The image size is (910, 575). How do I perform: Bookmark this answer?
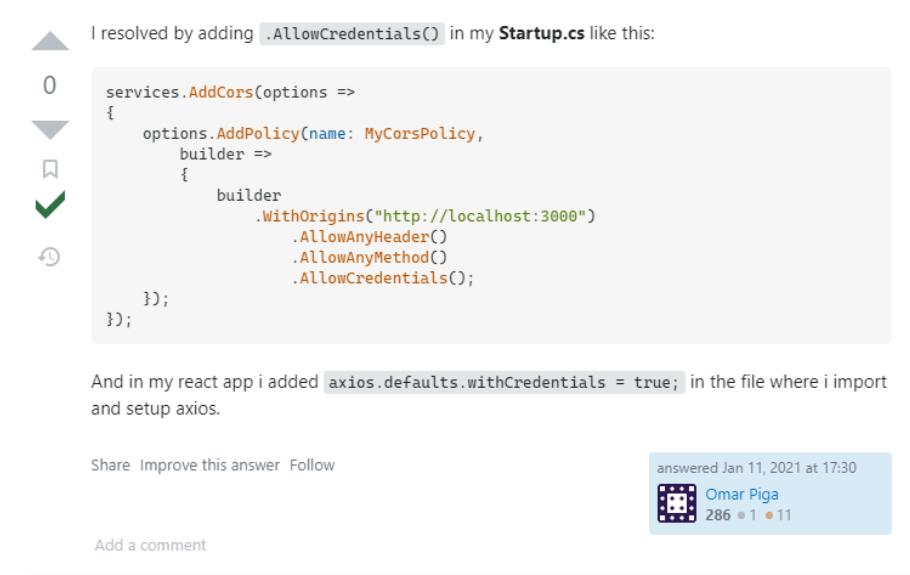coord(50,169)
